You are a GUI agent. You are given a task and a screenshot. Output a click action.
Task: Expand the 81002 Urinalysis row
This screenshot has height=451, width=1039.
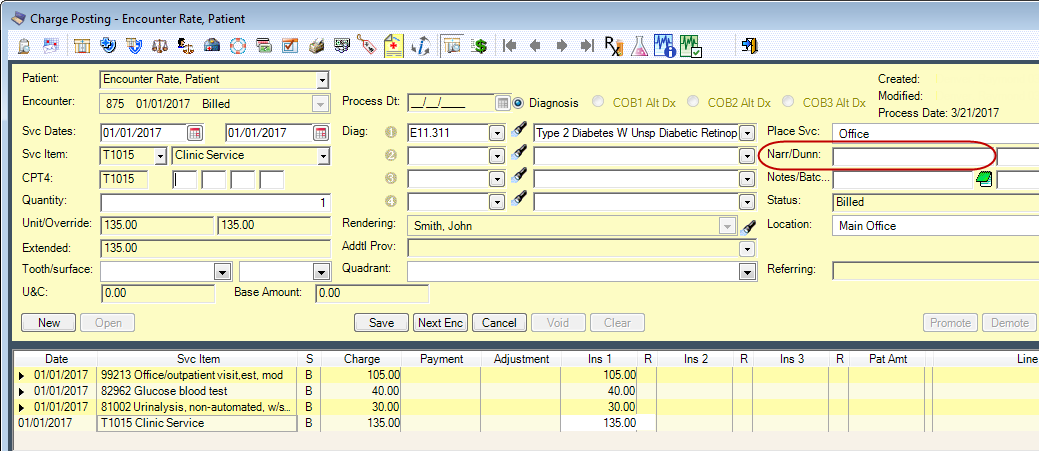22,407
